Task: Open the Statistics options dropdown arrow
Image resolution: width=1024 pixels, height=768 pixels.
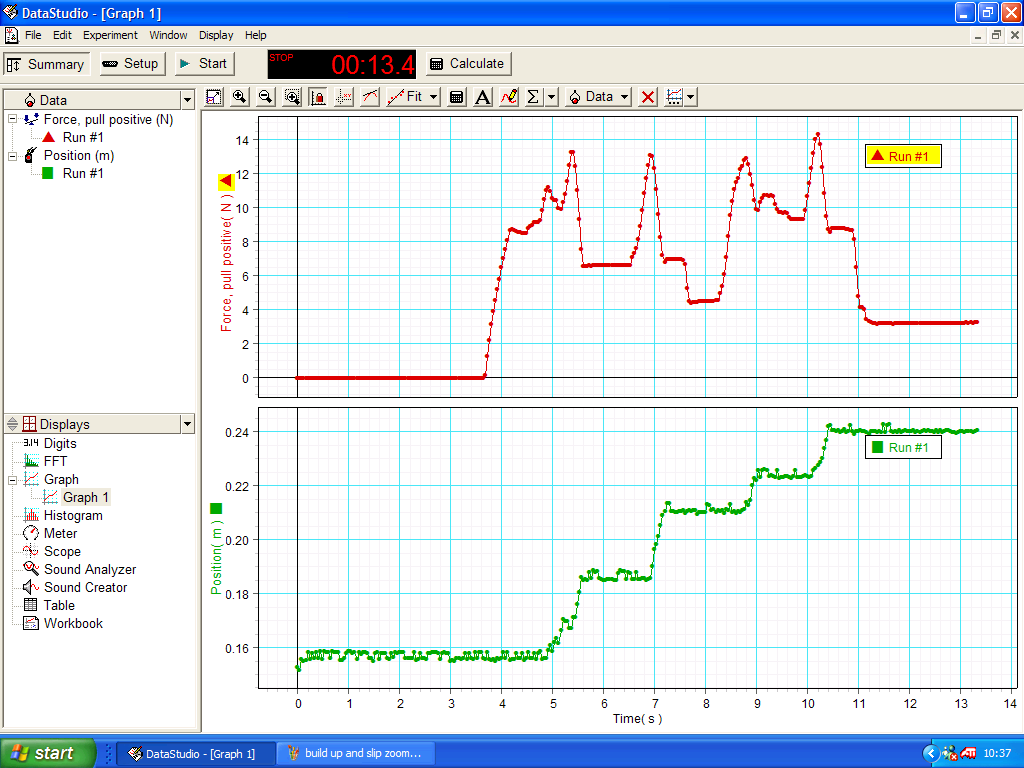Action: click(552, 97)
